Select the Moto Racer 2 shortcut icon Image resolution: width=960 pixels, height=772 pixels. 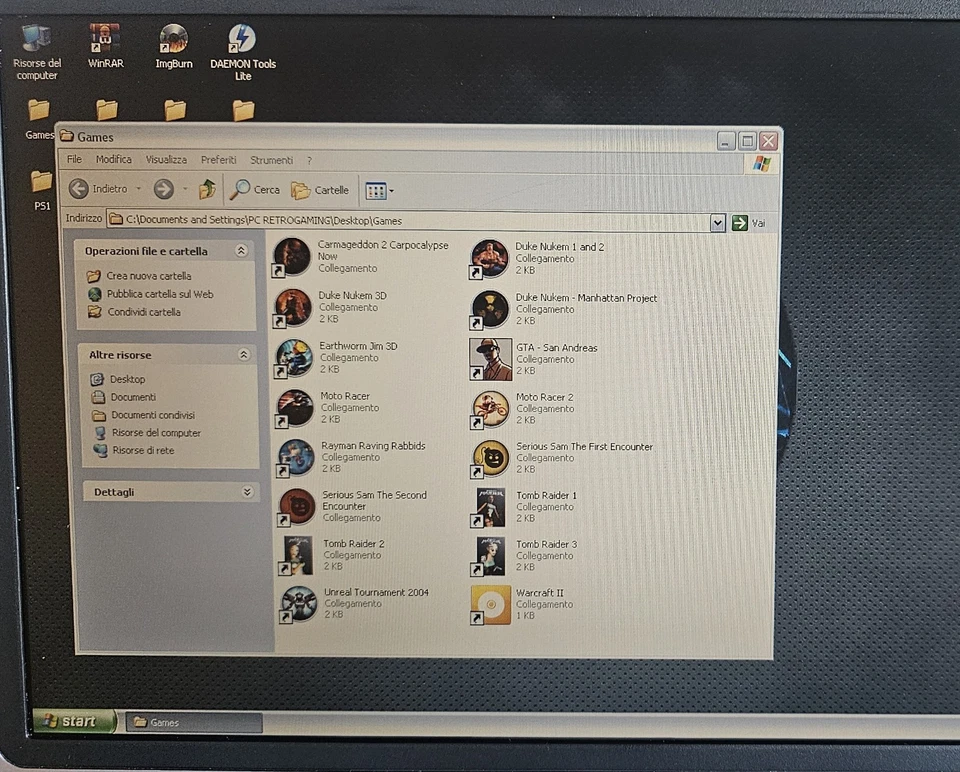click(x=490, y=409)
